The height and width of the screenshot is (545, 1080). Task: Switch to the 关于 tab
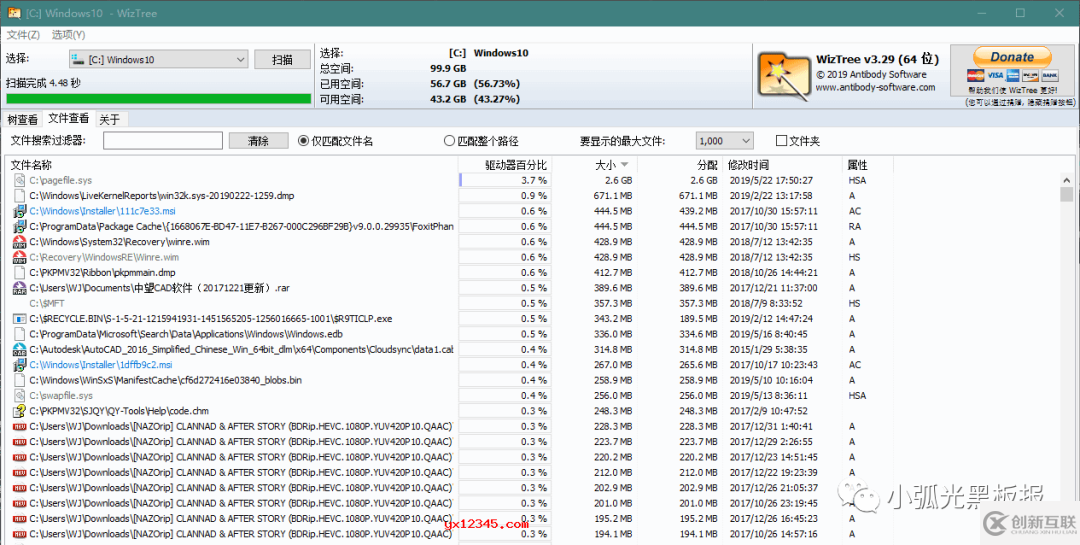tap(110, 119)
